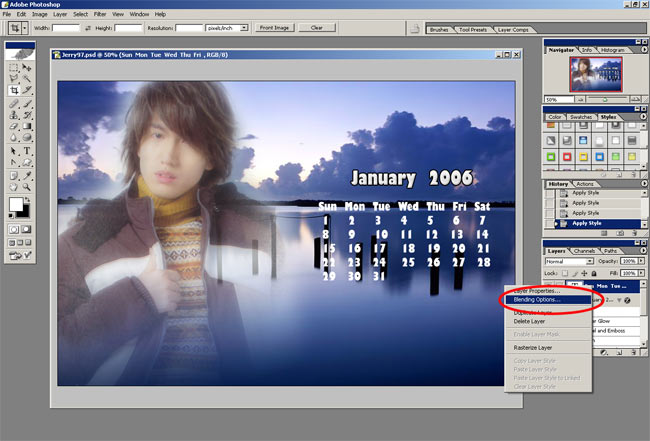Open the Filter menu
650x441 pixels.
pyautogui.click(x=100, y=14)
